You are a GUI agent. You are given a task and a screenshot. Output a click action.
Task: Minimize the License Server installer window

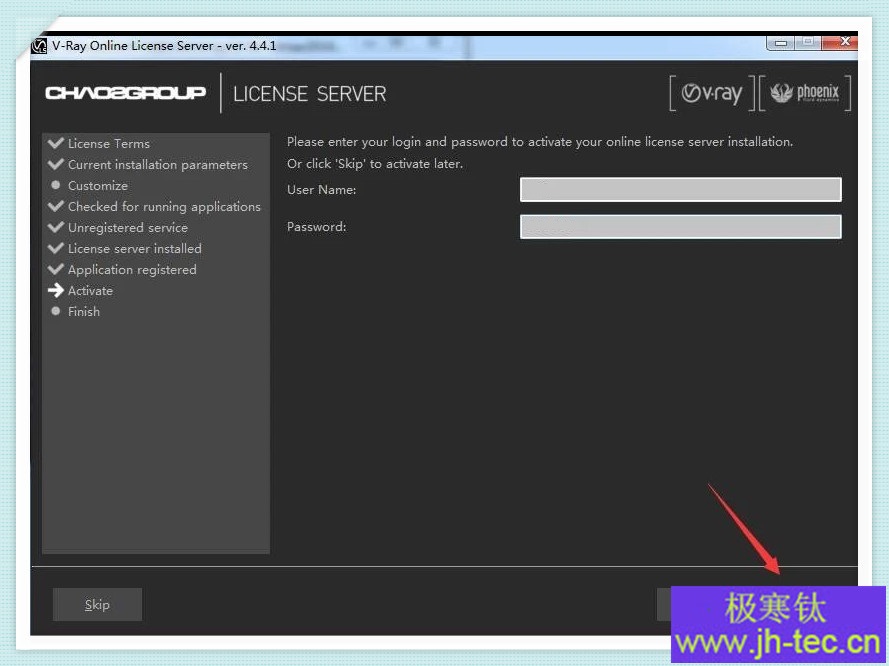[x=781, y=43]
